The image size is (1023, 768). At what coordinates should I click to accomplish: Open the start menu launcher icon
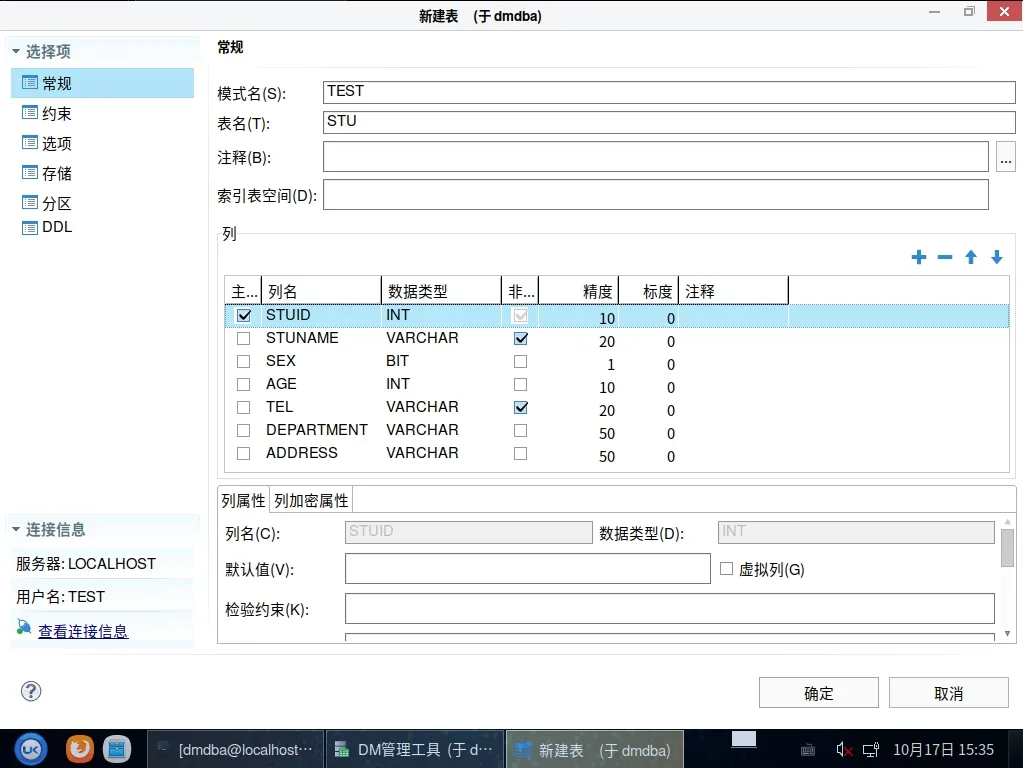[30, 748]
